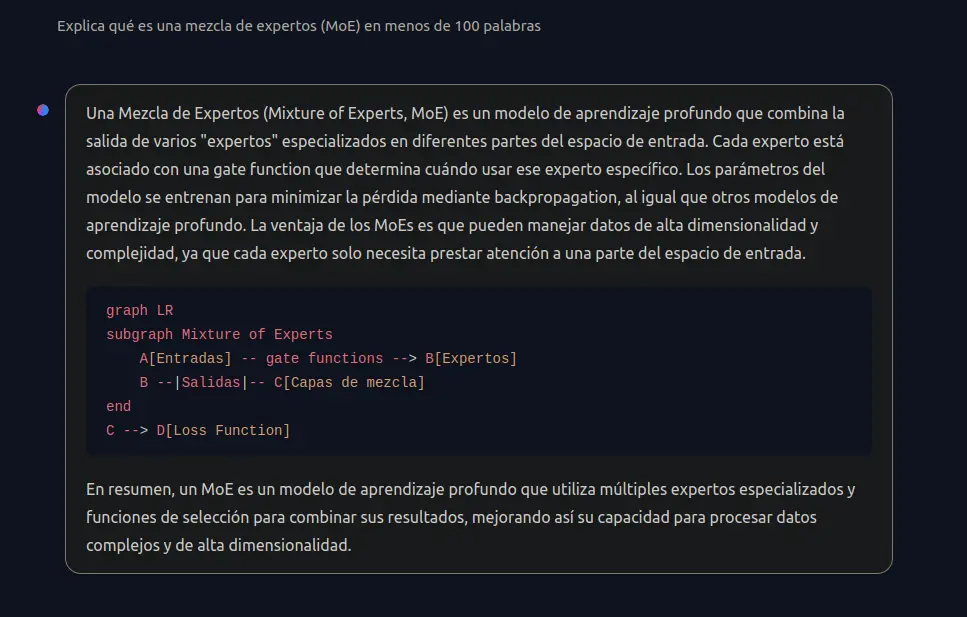Click "gate functions" edge label in the code
Screen dimensions: 967x617
324,358
